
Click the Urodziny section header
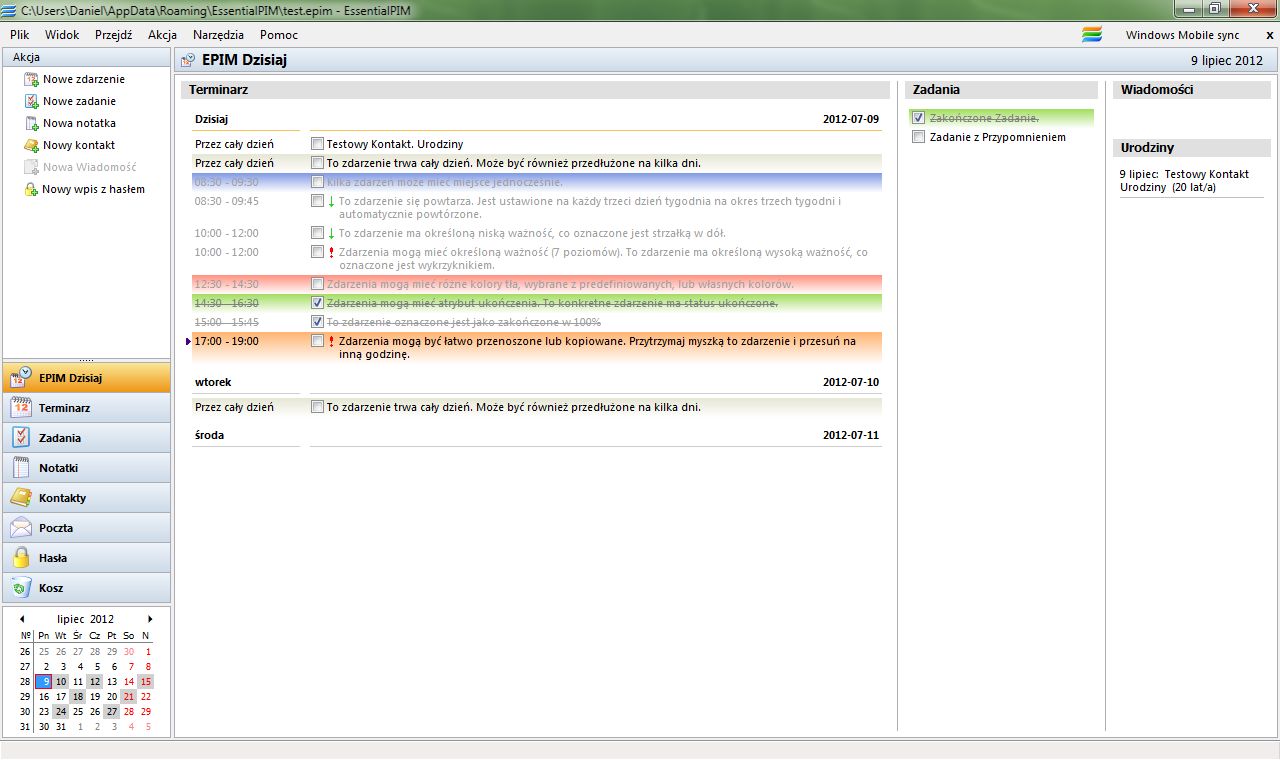pyautogui.click(x=1192, y=147)
